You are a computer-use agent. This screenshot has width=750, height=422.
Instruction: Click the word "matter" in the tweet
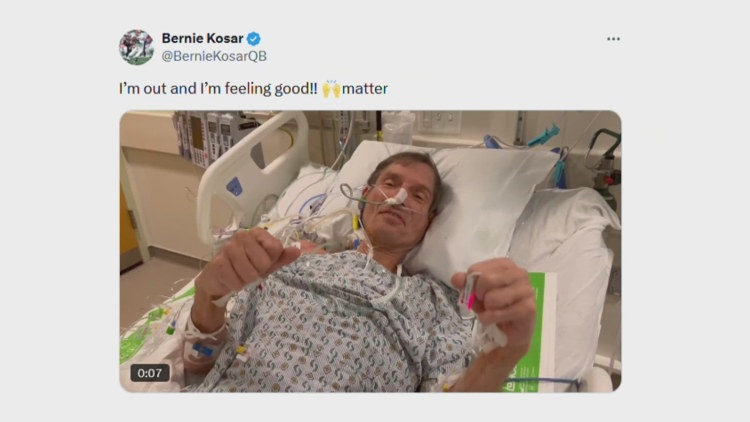tap(367, 89)
